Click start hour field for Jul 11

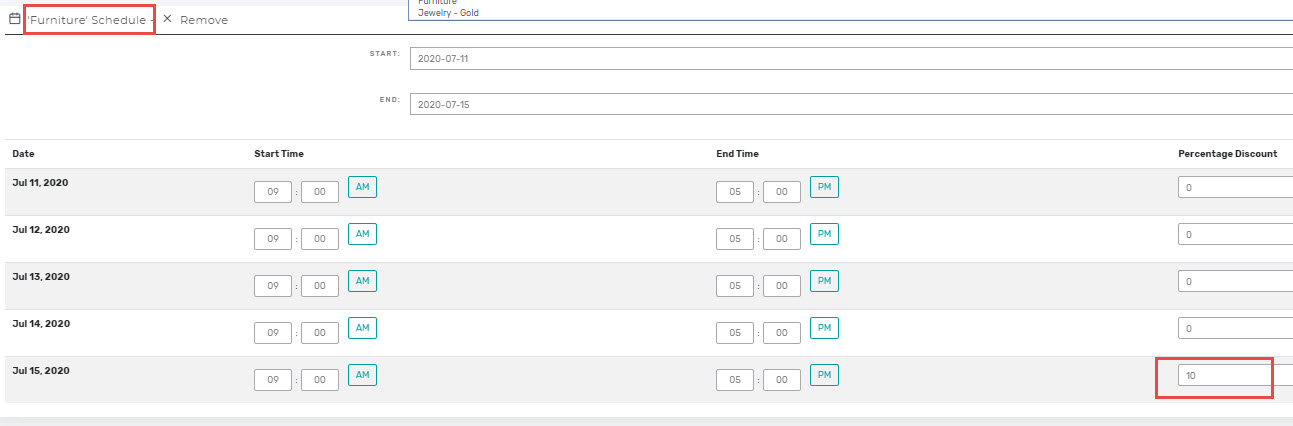tap(273, 192)
